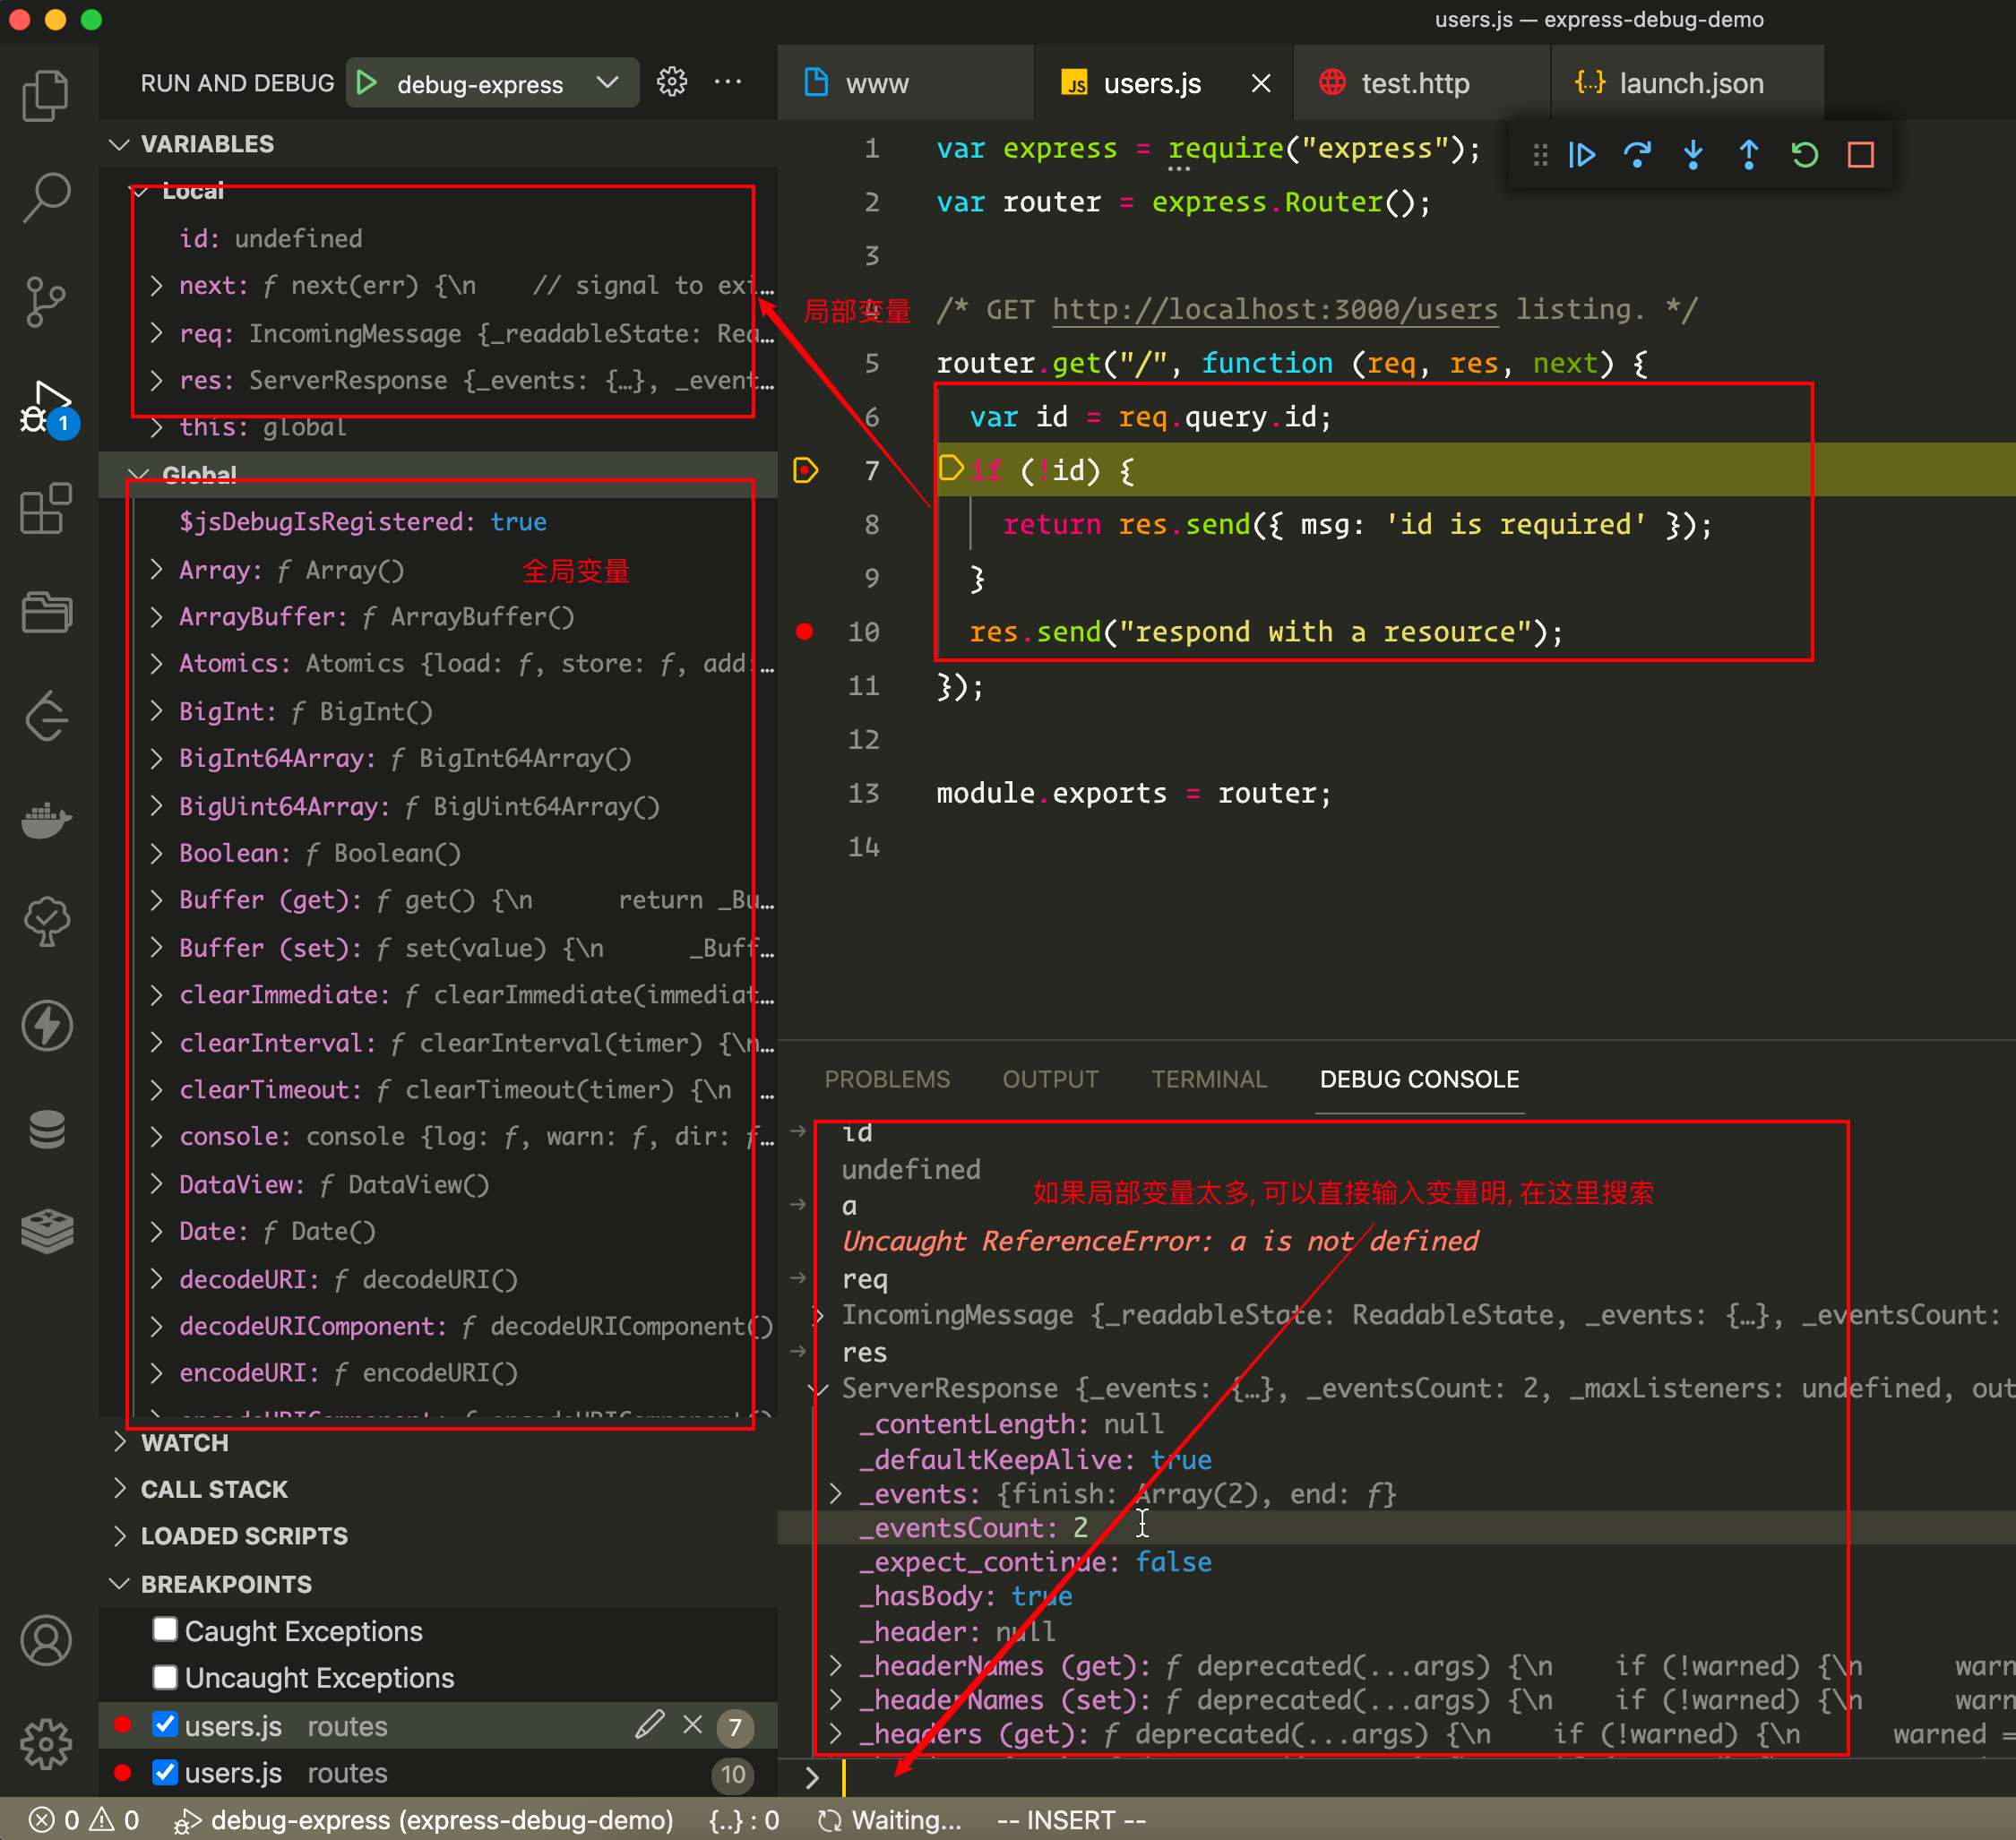Image resolution: width=2016 pixels, height=1840 pixels.
Task: Disable the users.js line 10 breakpoint
Action: point(165,1772)
